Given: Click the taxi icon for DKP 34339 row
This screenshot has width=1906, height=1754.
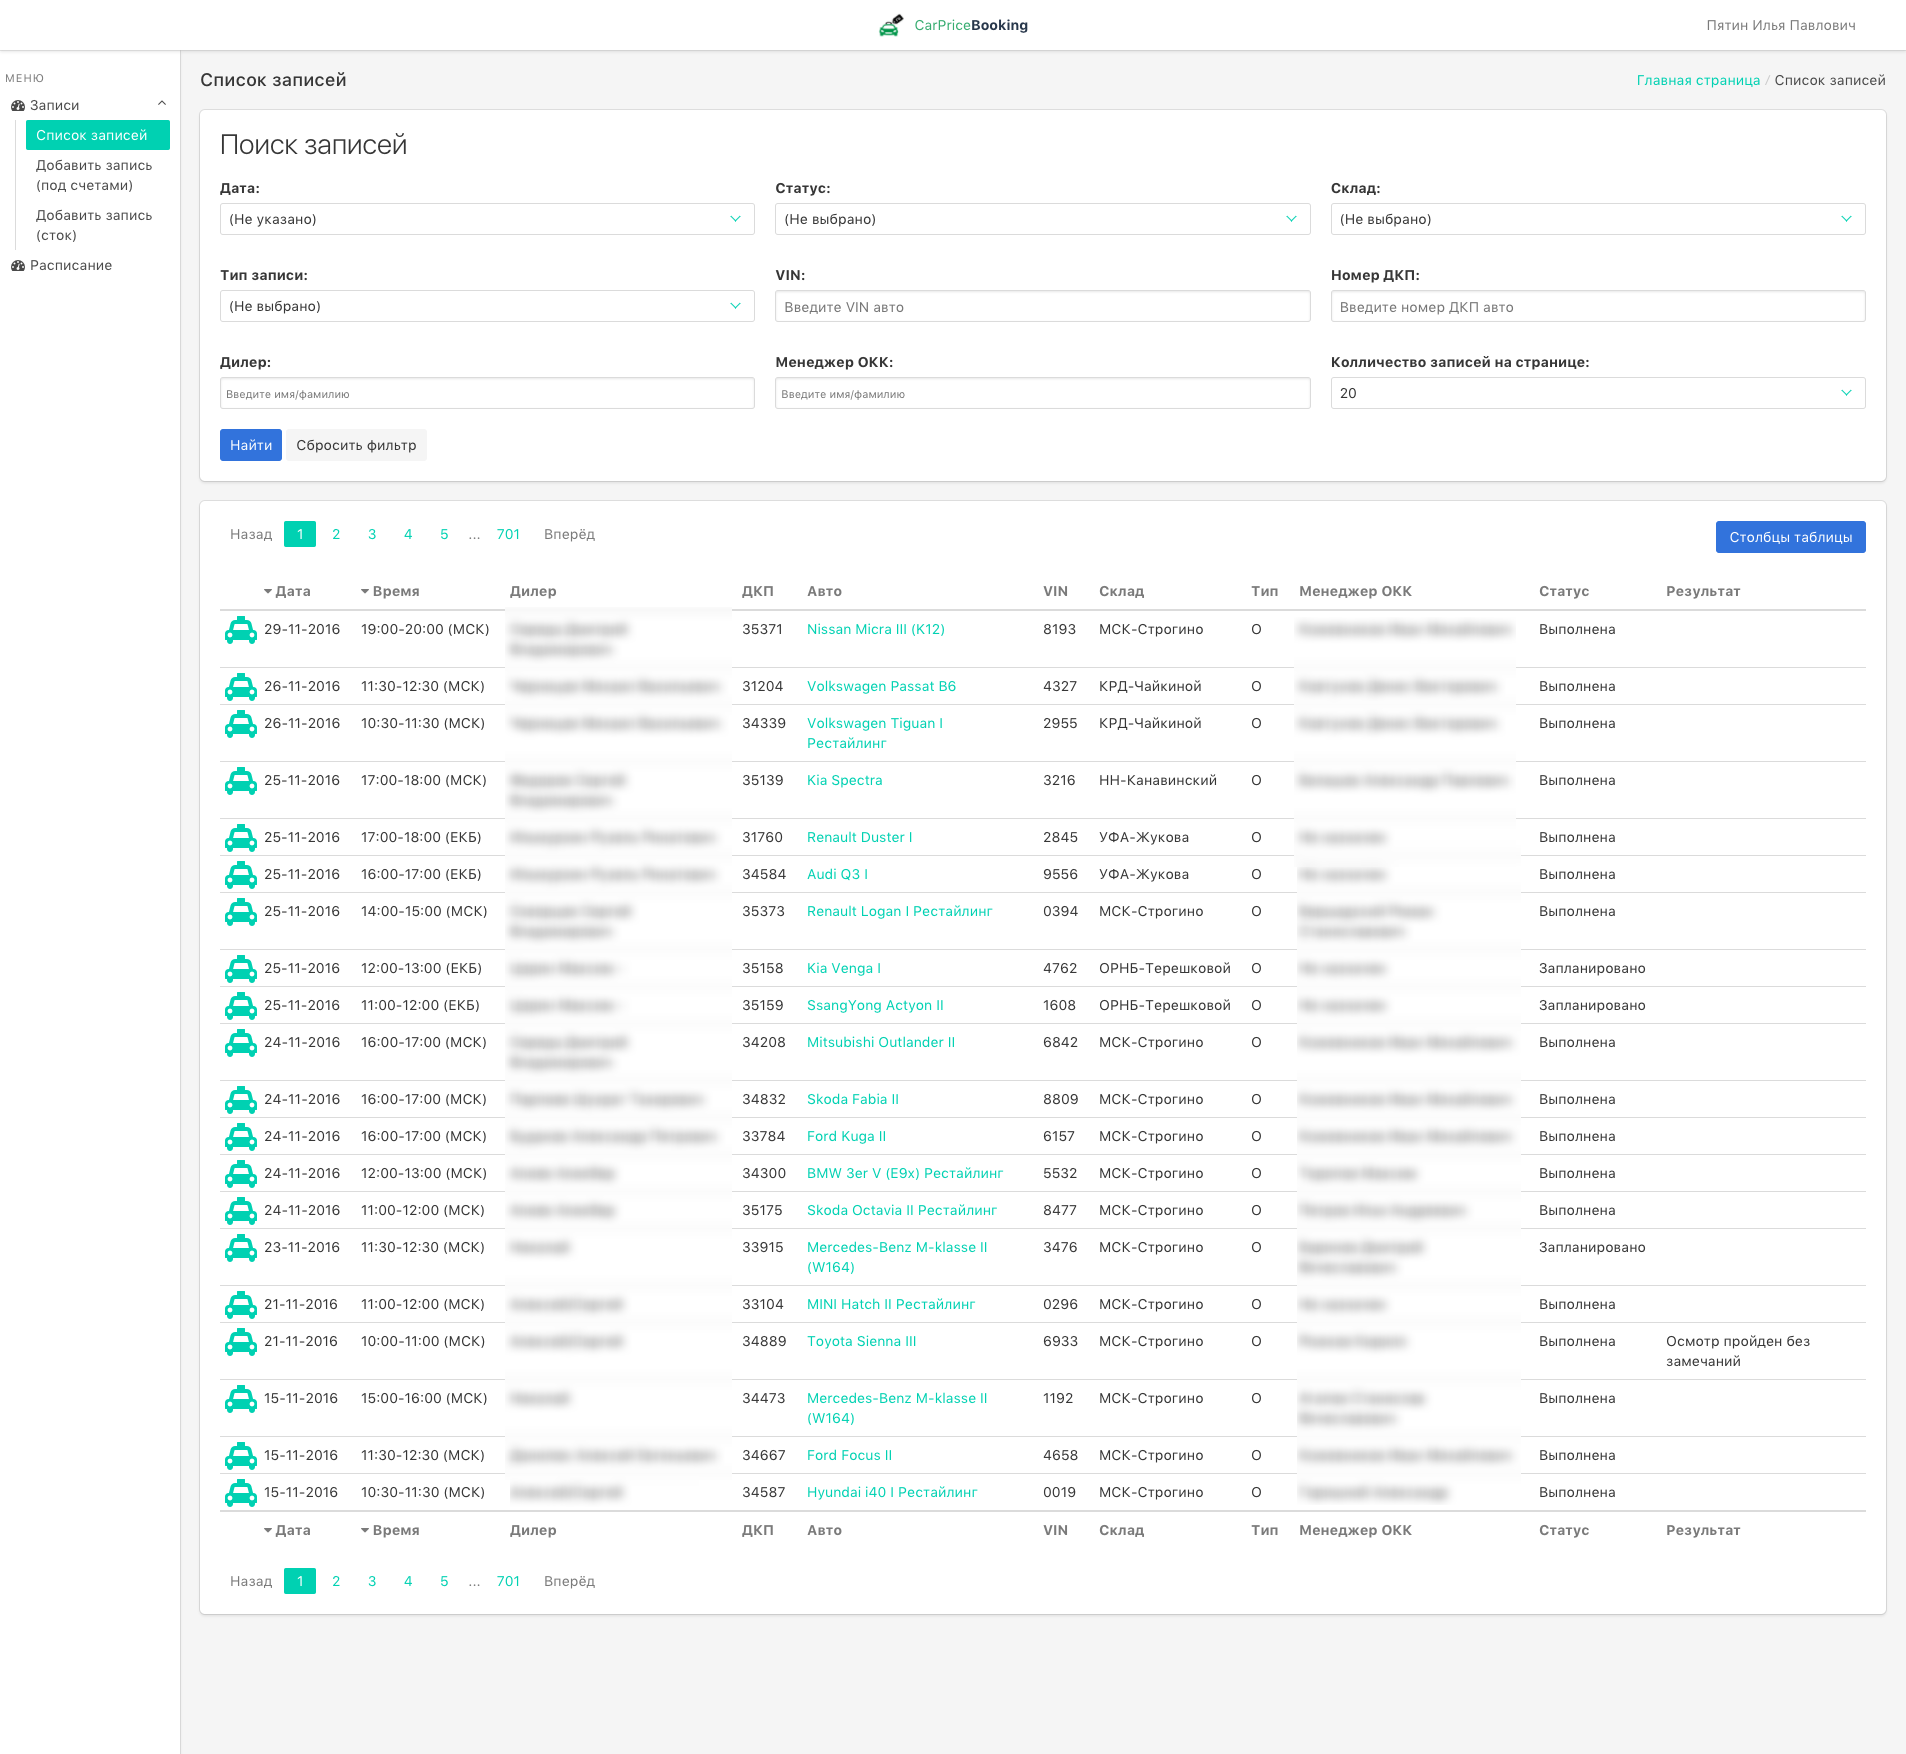Looking at the screenshot, I should pyautogui.click(x=241, y=724).
